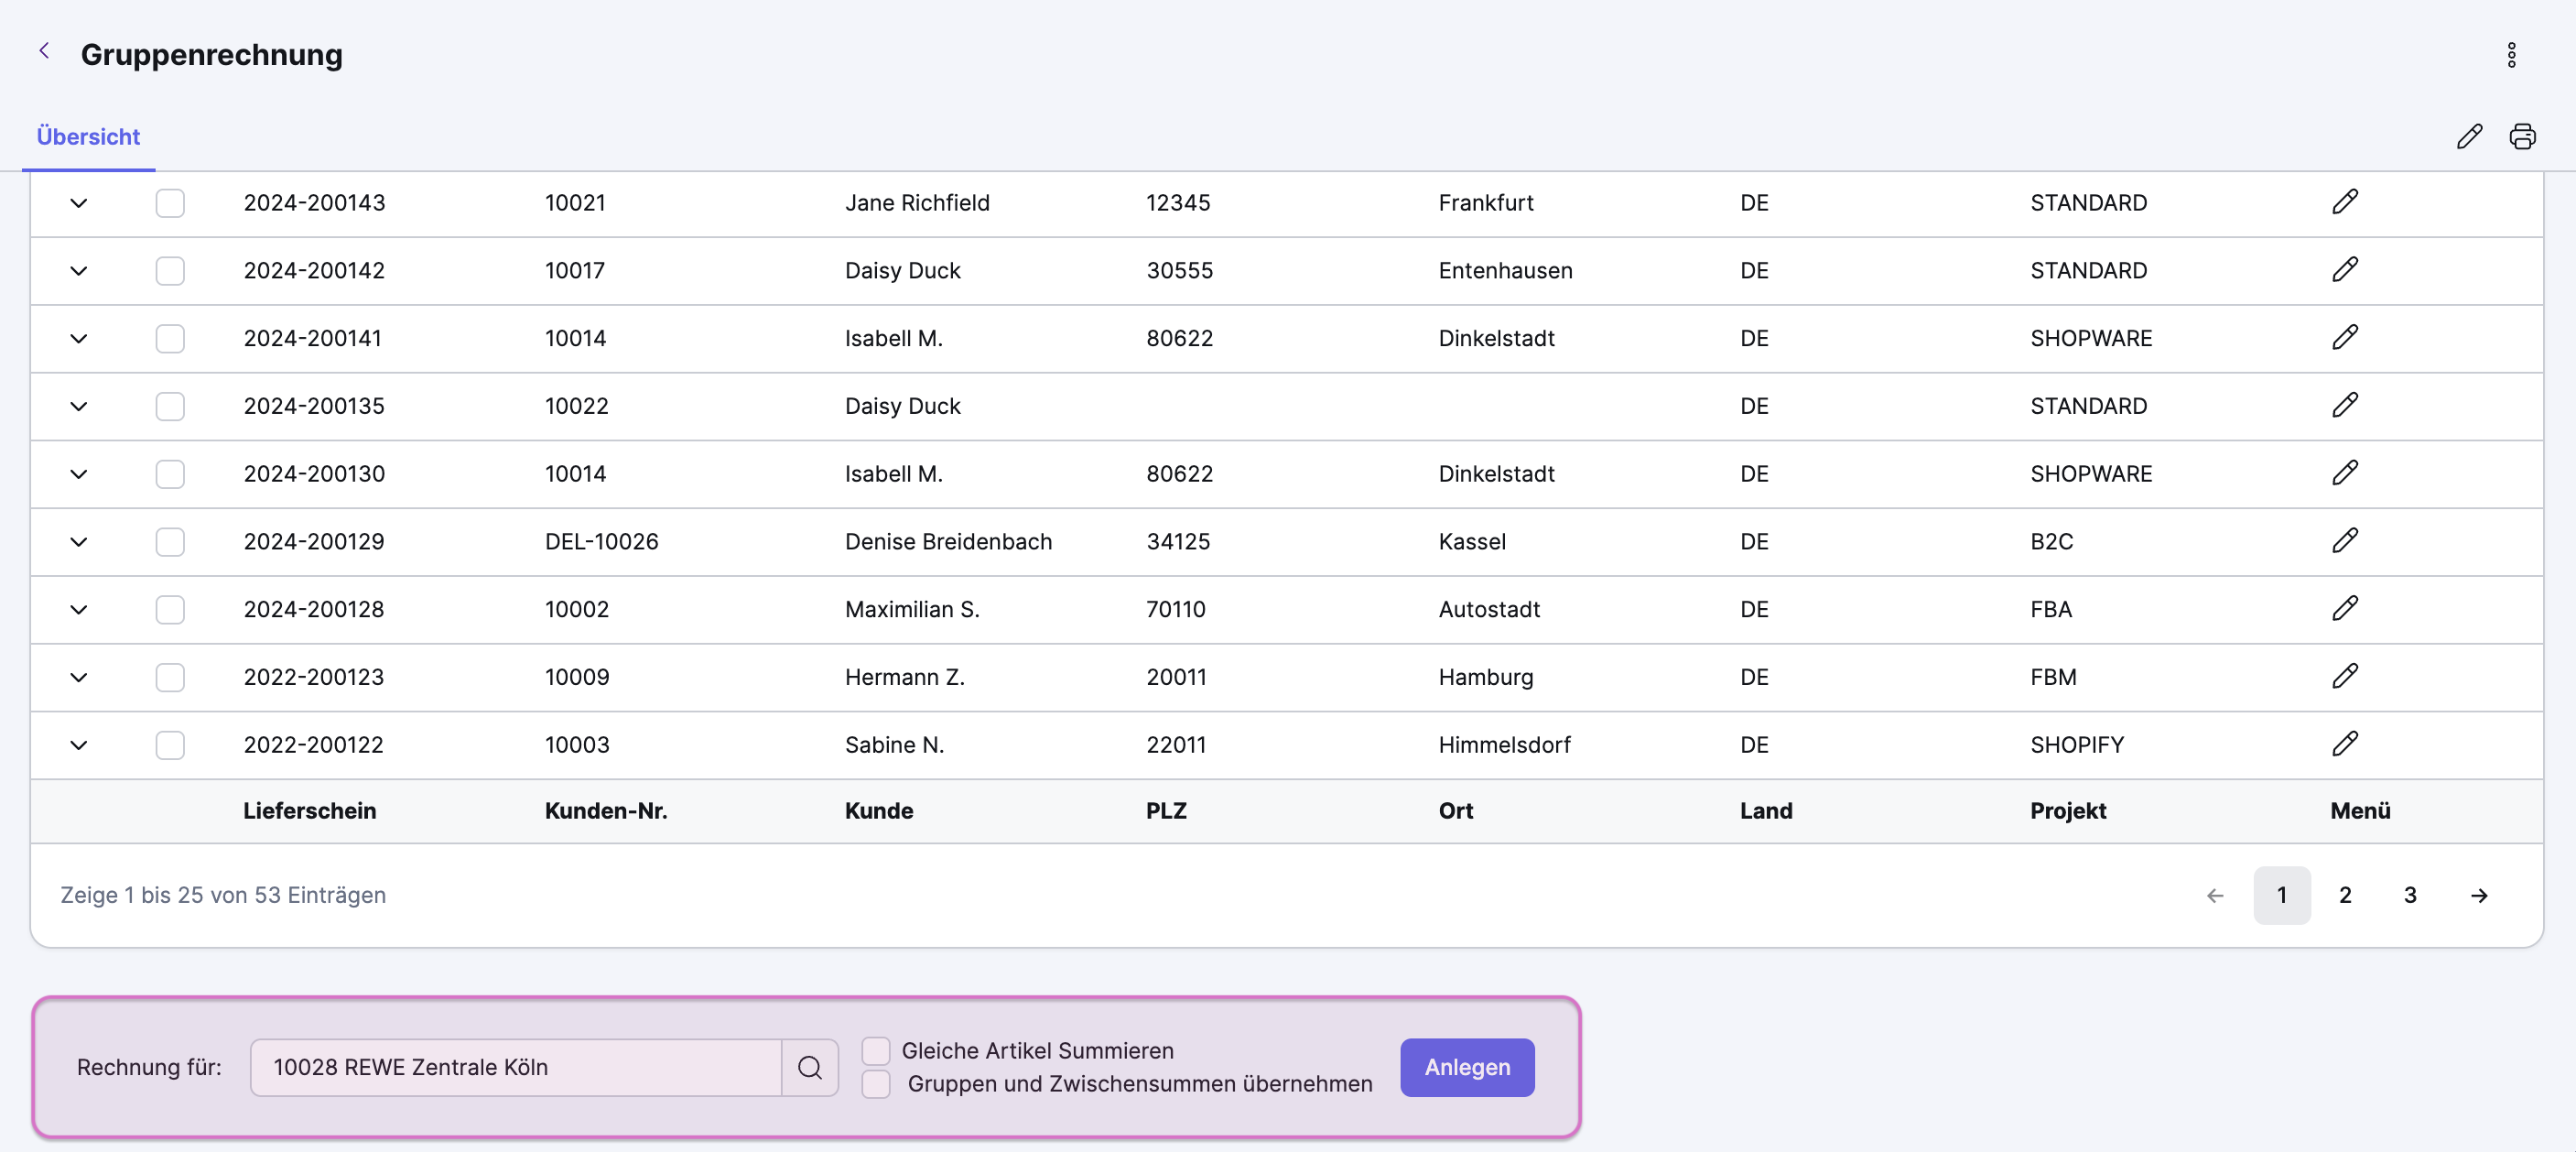Viewport: 2576px width, 1152px height.
Task: Edit delivery note 2024-200143 via pencil icon
Action: click(x=2345, y=203)
